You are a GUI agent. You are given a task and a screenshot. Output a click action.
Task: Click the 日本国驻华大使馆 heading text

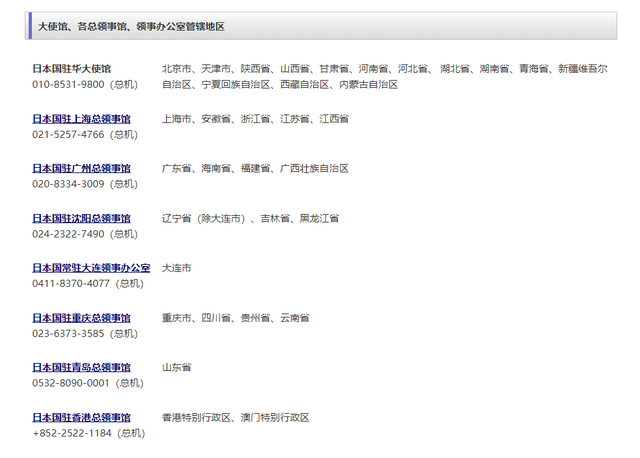pyautogui.click(x=72, y=69)
